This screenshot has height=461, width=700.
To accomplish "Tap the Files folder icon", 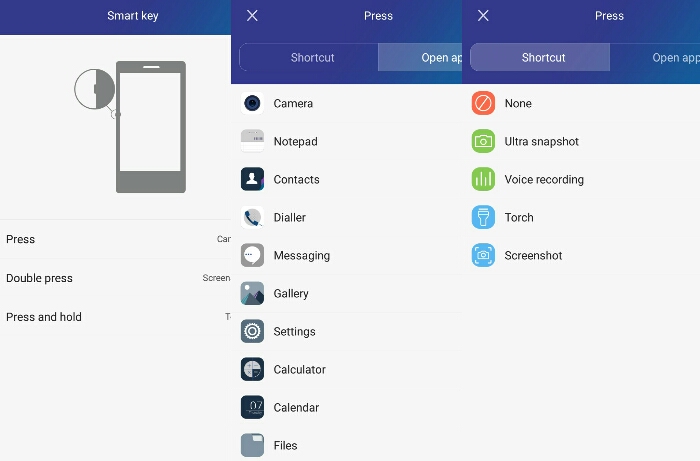I will pyautogui.click(x=252, y=445).
